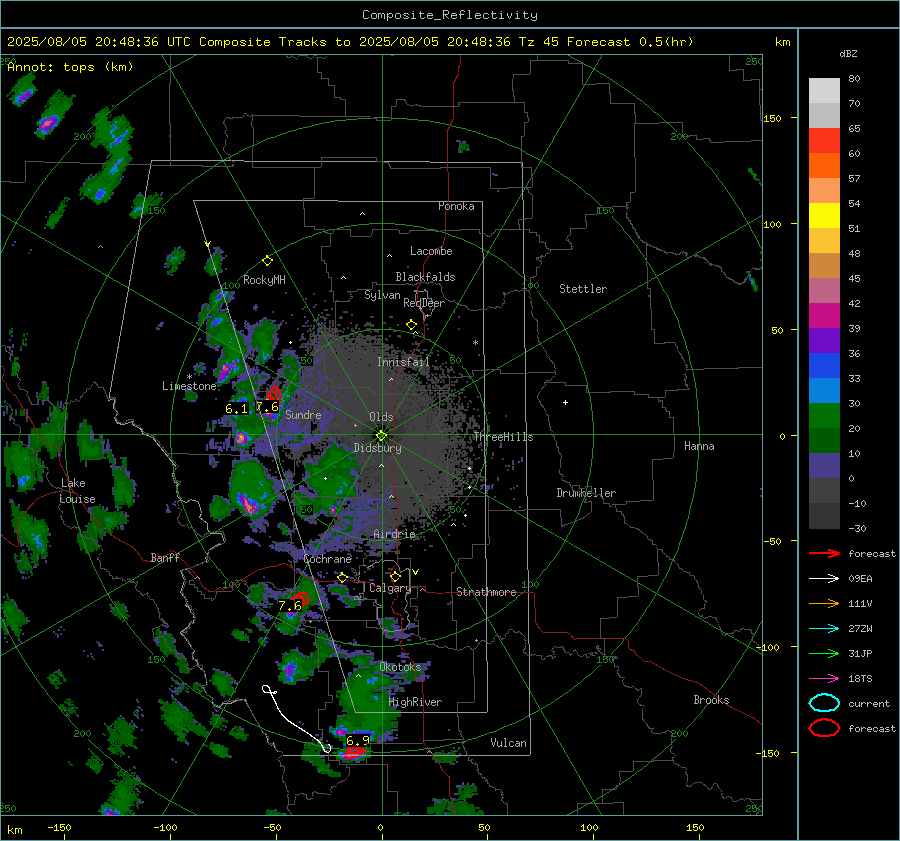Screen dimensions: 900x841
Task: Click the Ponoka town label
Action: point(456,206)
